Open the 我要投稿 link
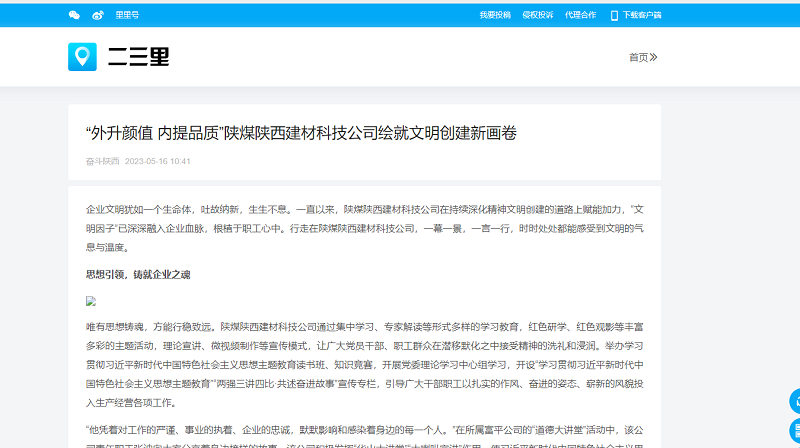The width and height of the screenshot is (800, 448). 494,15
